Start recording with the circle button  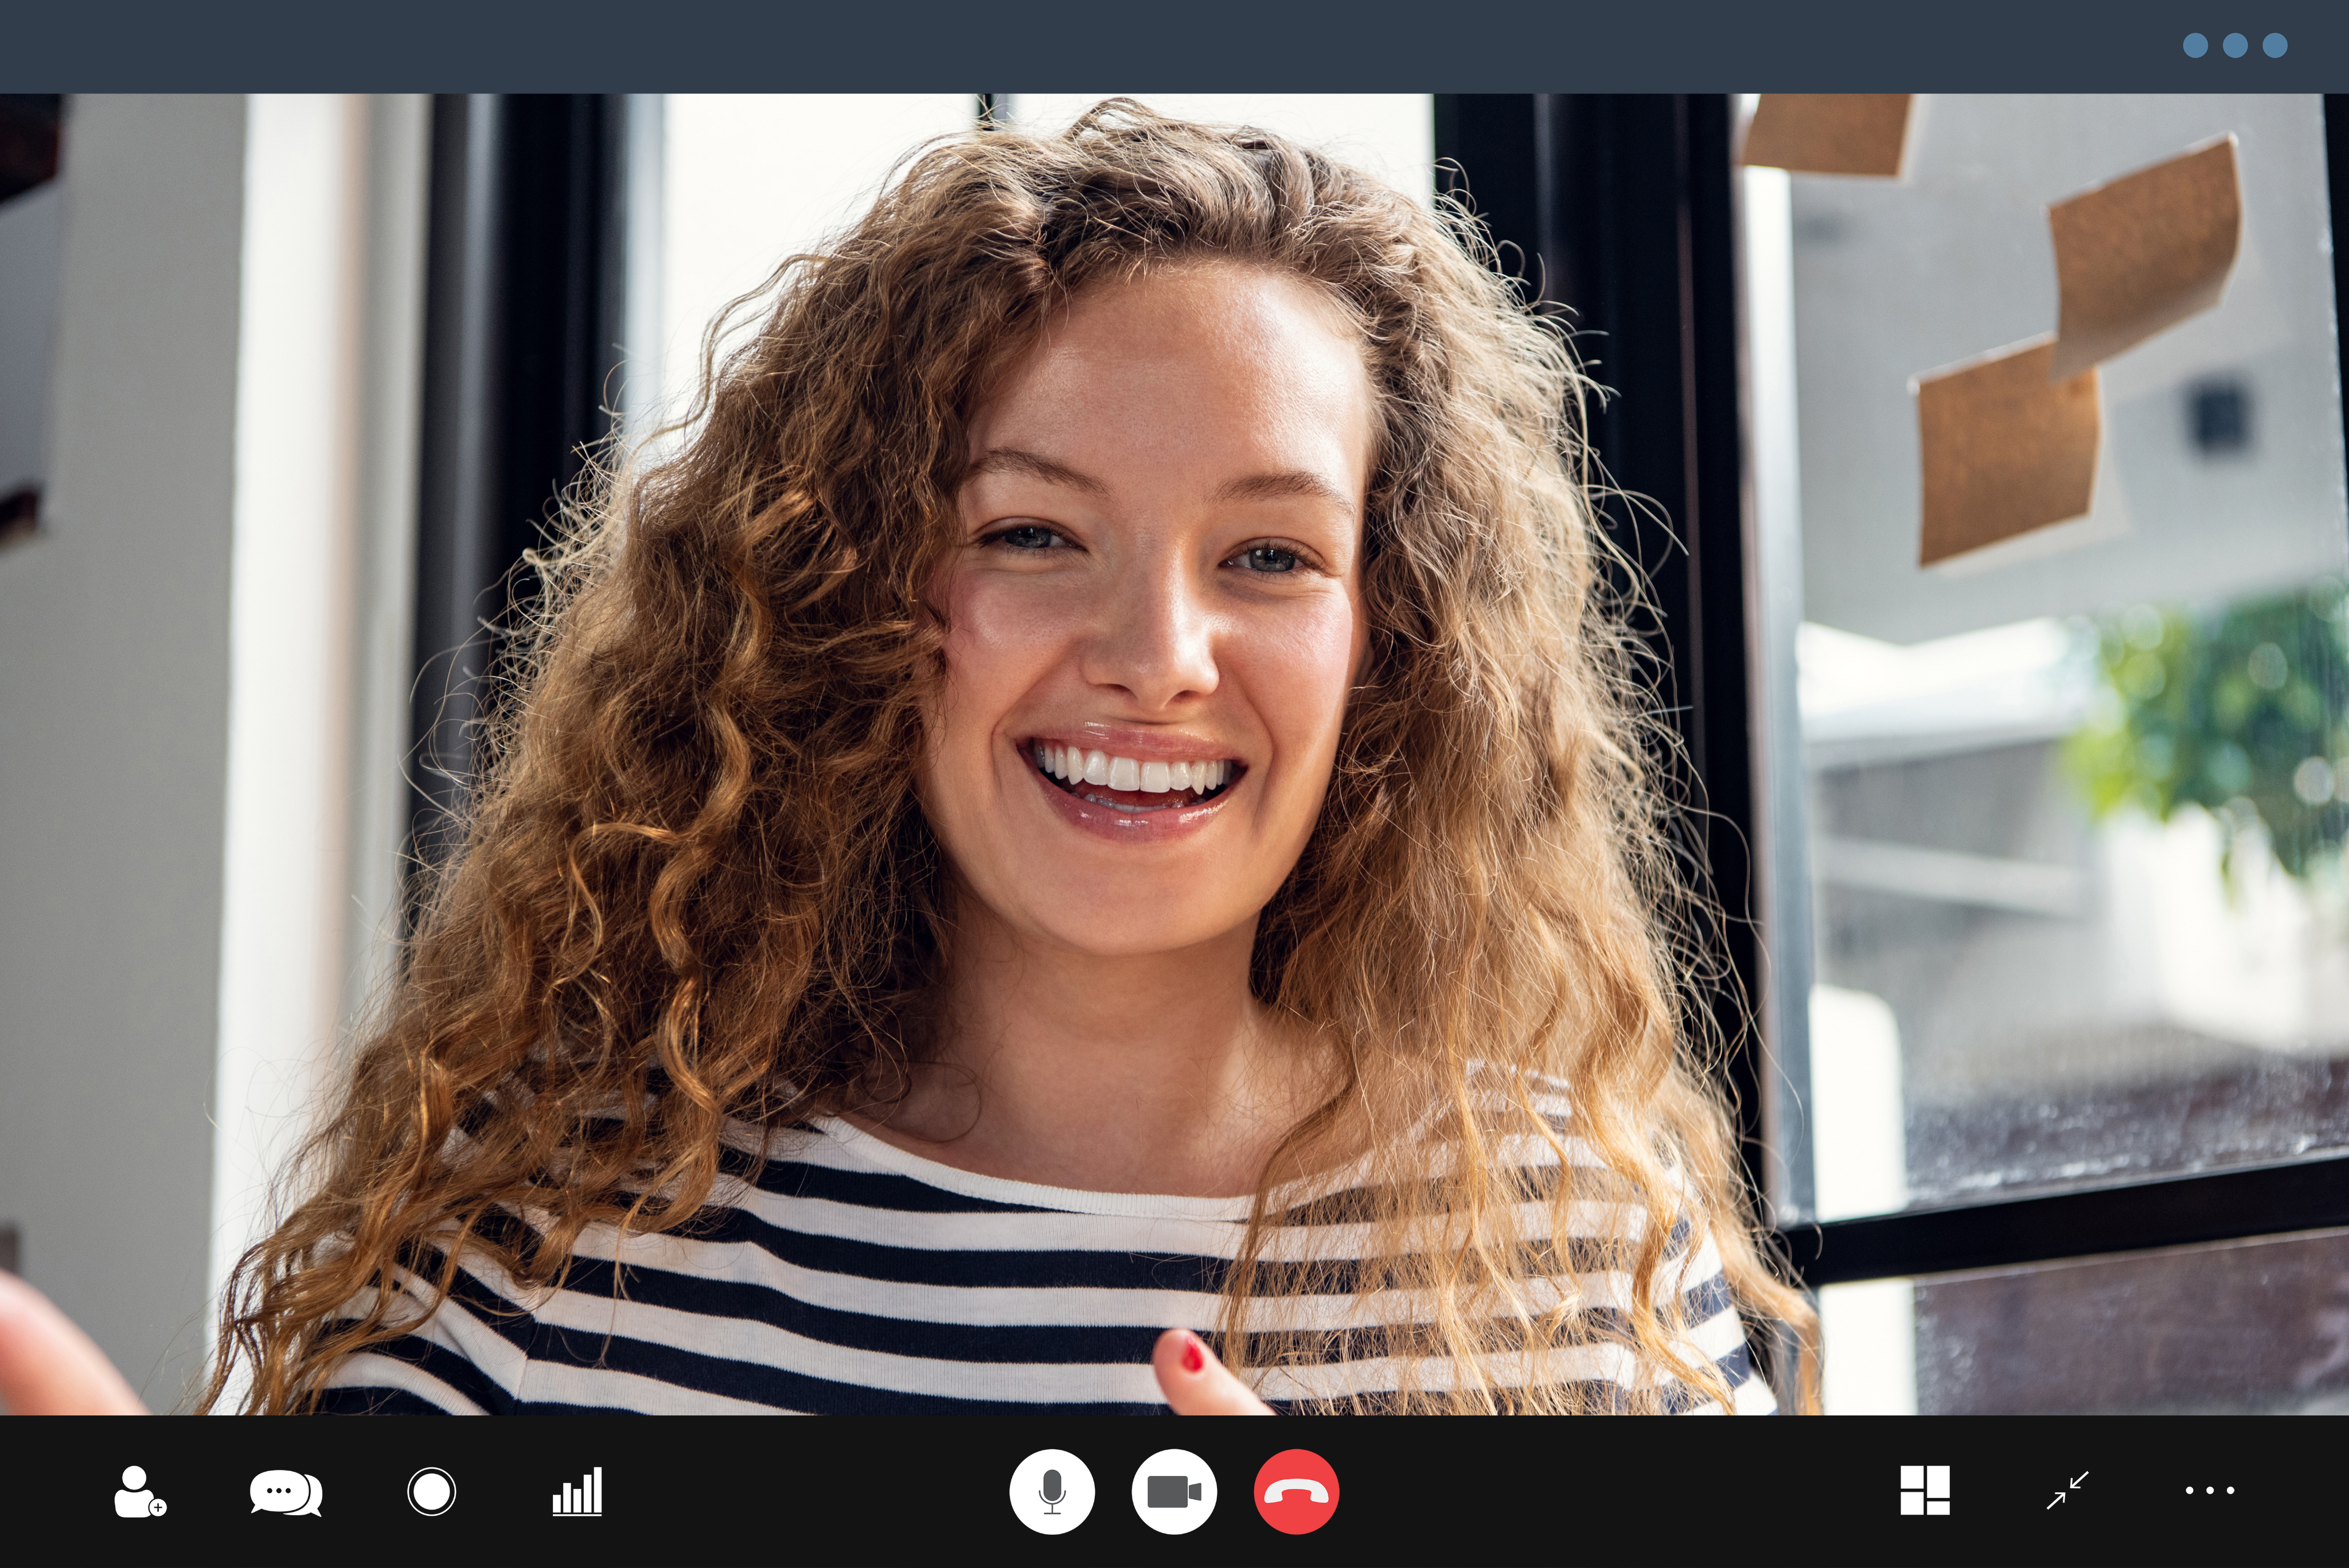(x=432, y=1491)
